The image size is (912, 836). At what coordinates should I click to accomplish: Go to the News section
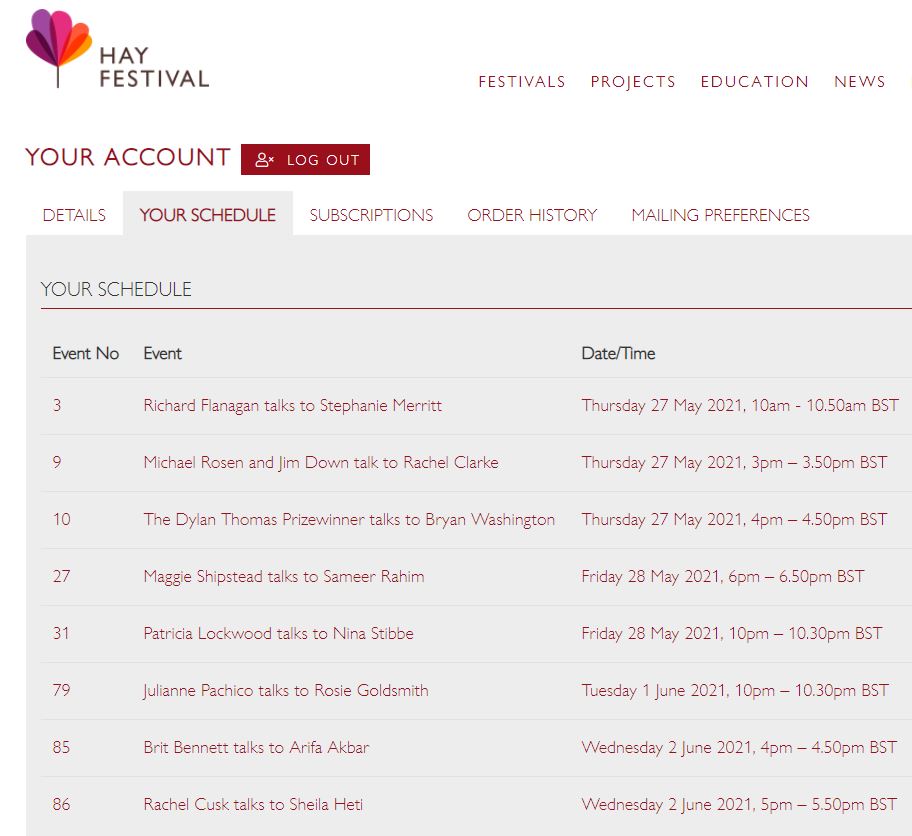[860, 82]
